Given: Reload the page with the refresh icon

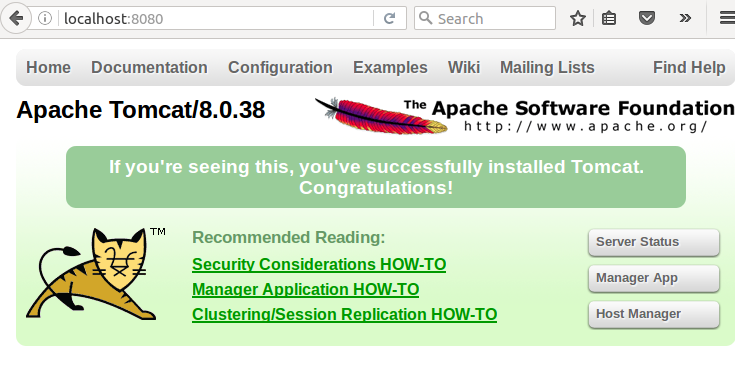Looking at the screenshot, I should (389, 18).
